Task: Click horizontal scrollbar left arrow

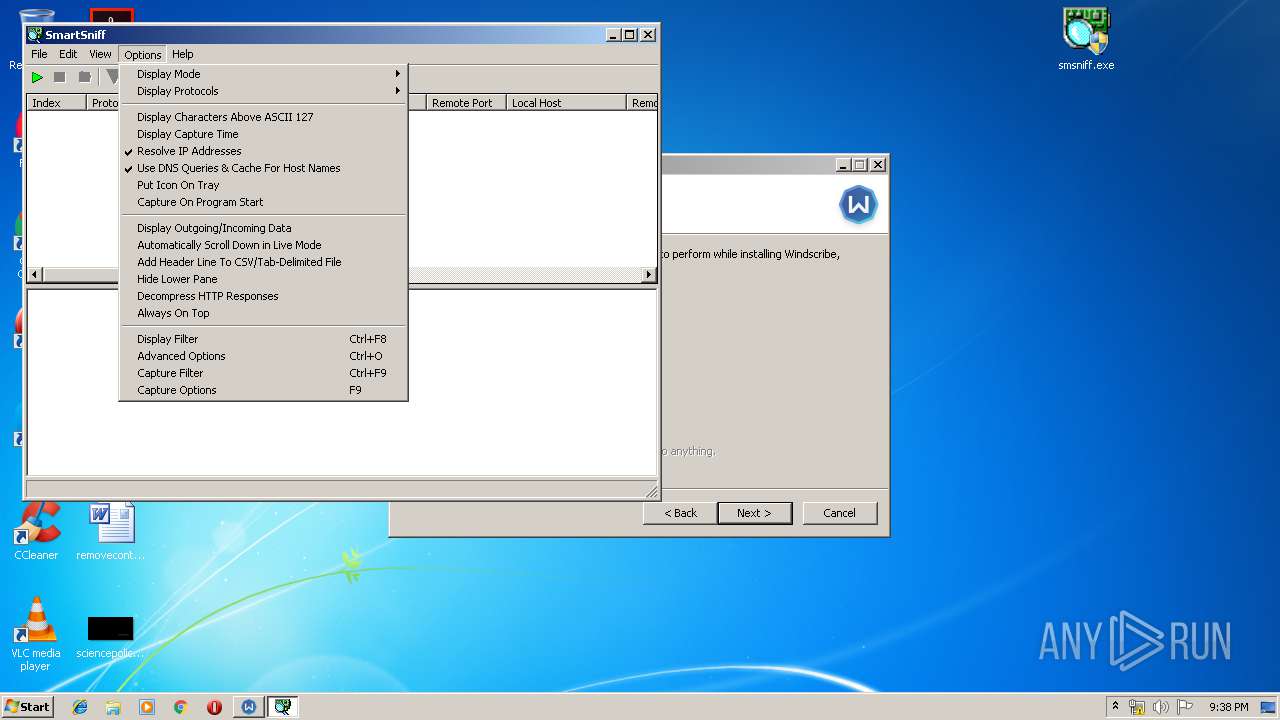Action: pos(35,274)
